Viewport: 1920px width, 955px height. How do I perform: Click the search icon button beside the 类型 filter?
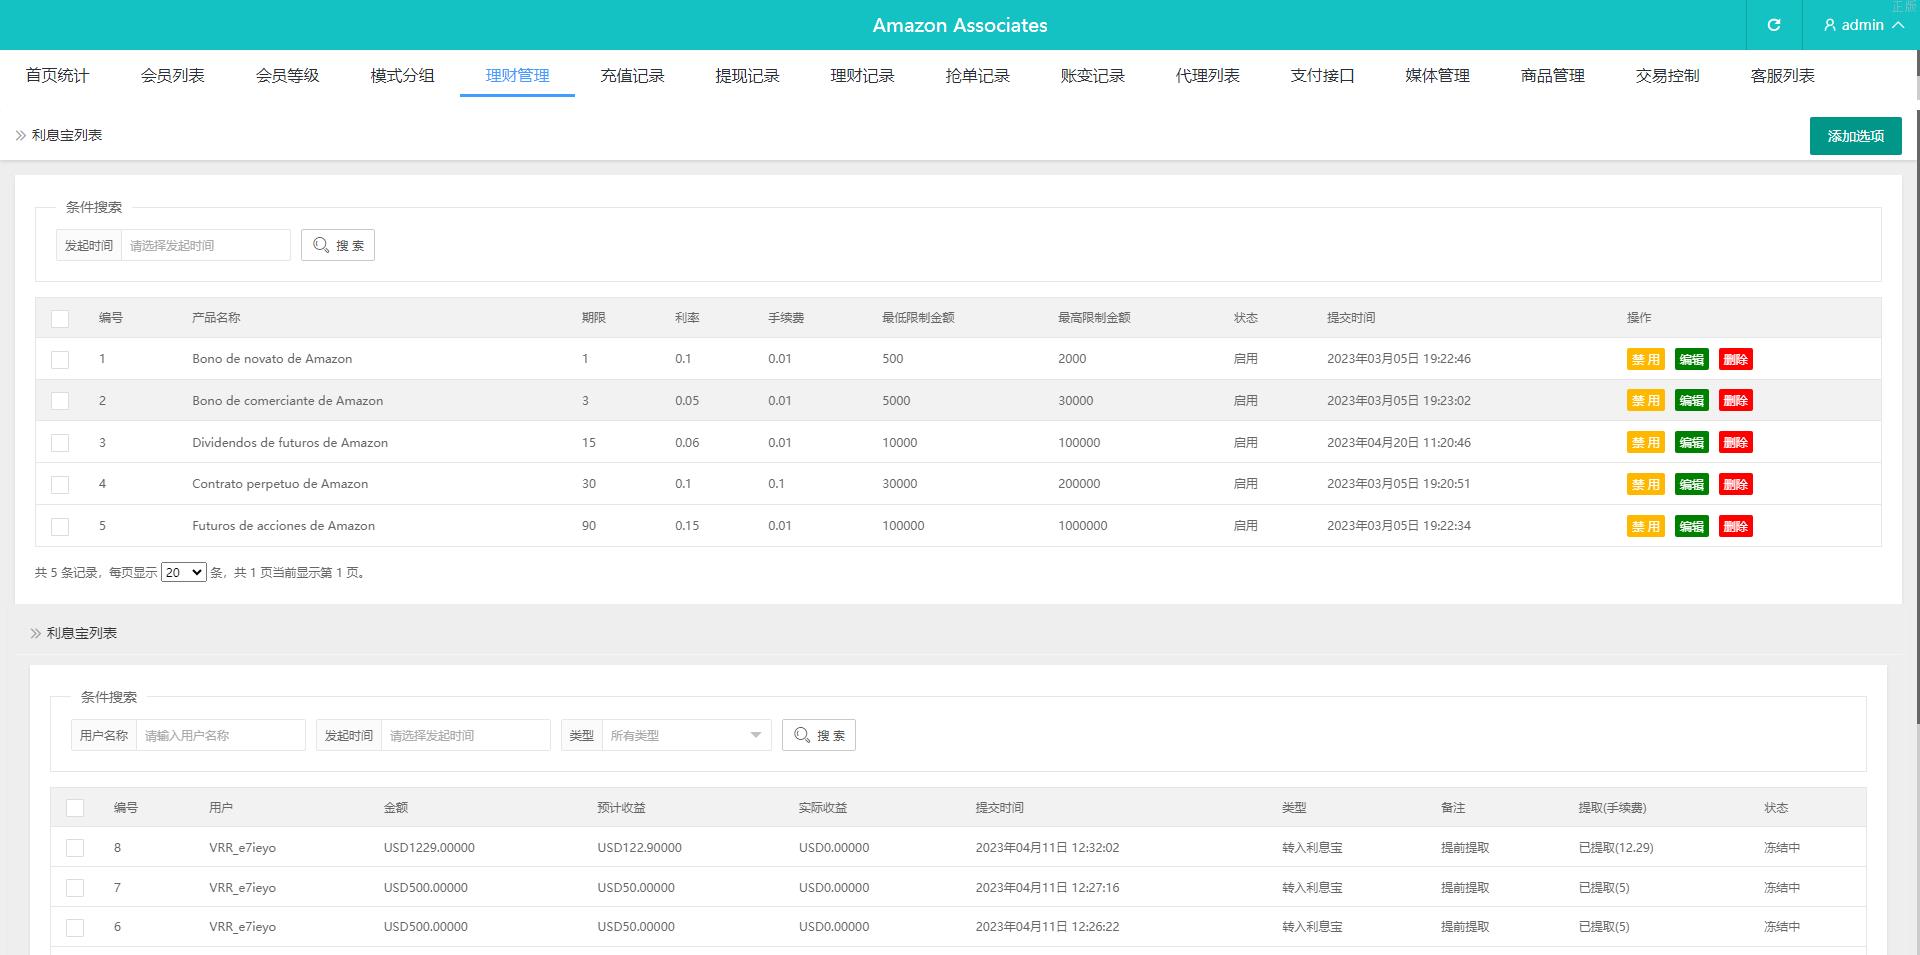point(818,735)
